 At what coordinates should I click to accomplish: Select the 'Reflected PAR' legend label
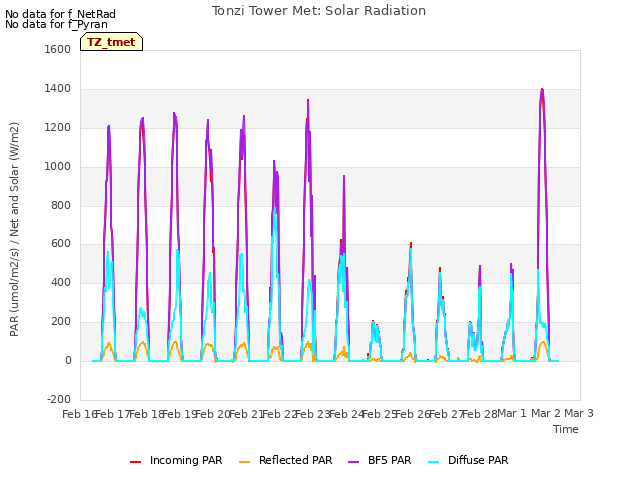pyautogui.click(x=296, y=460)
